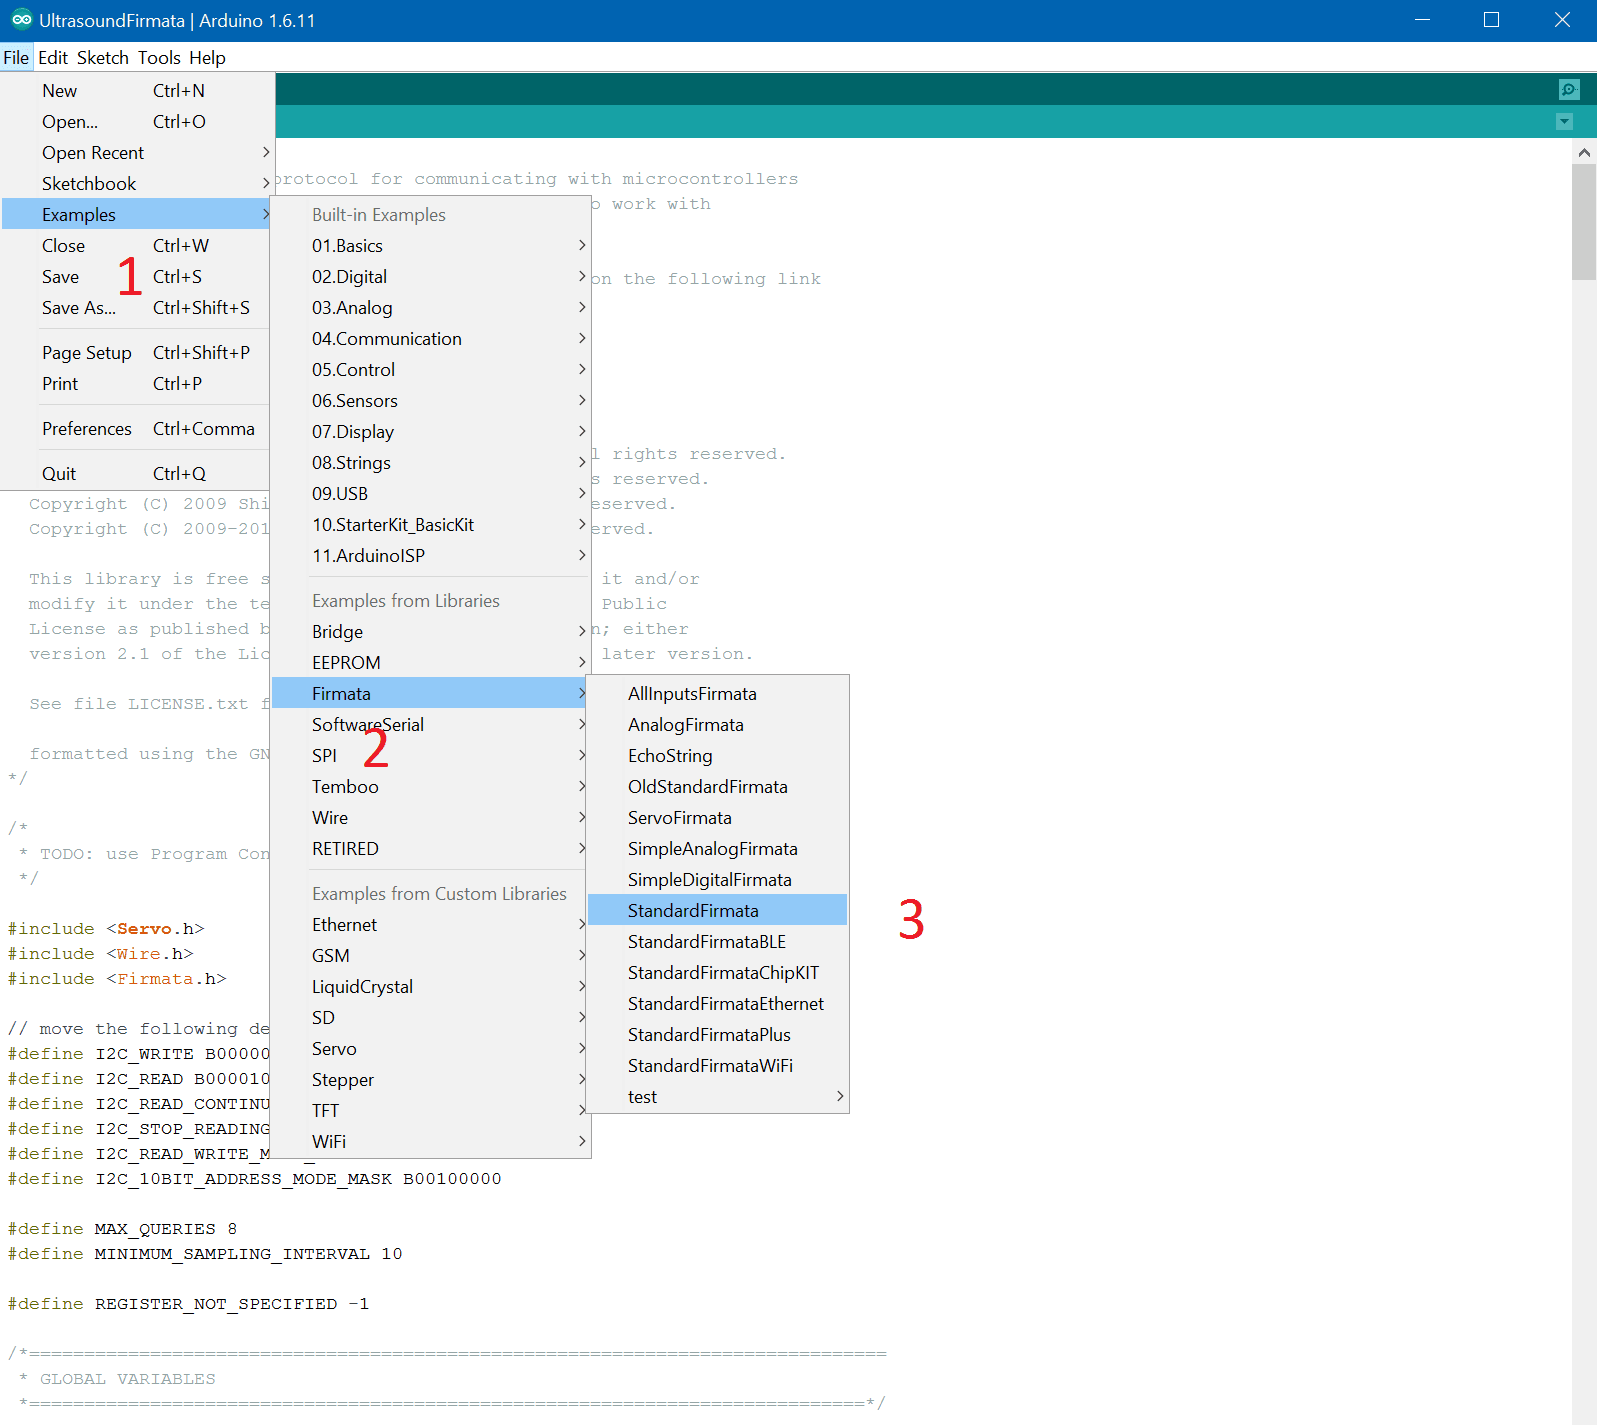1597x1425 pixels.
Task: Expand the 01.Basics examples
Action: tap(431, 246)
